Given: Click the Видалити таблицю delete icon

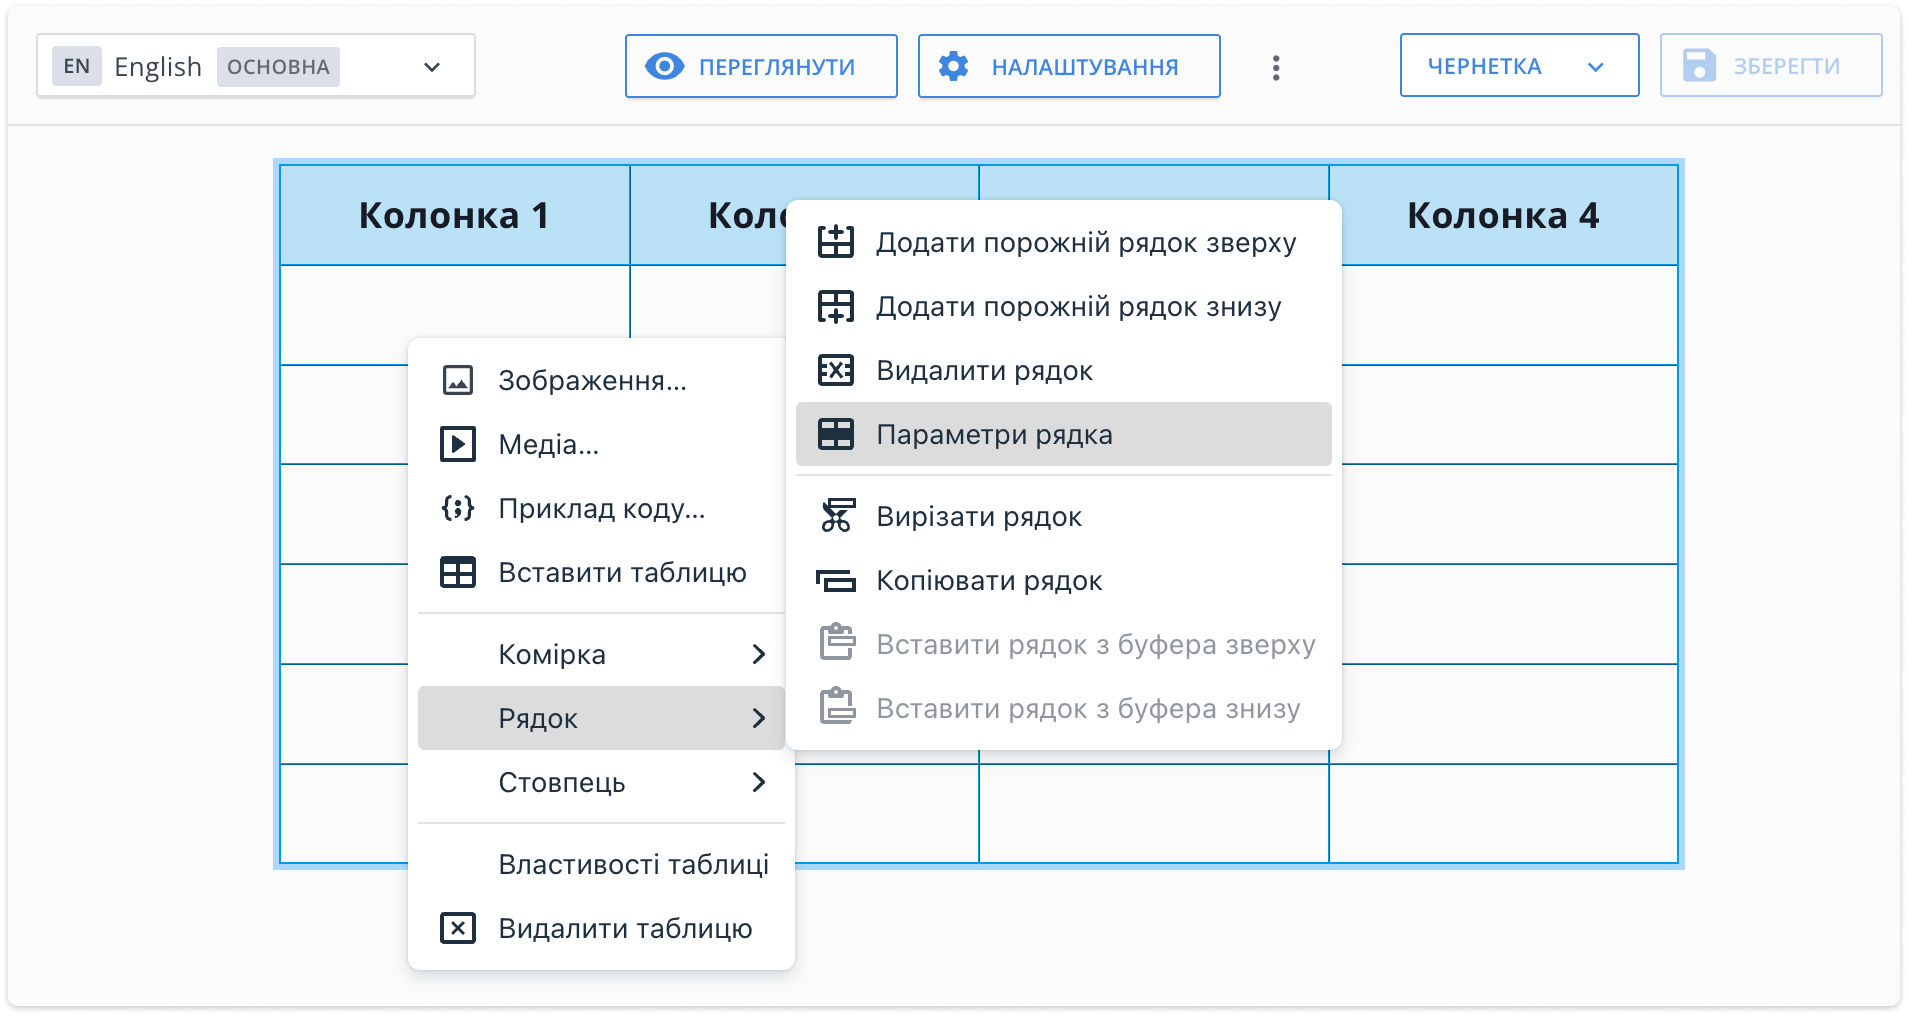Looking at the screenshot, I should (x=458, y=928).
